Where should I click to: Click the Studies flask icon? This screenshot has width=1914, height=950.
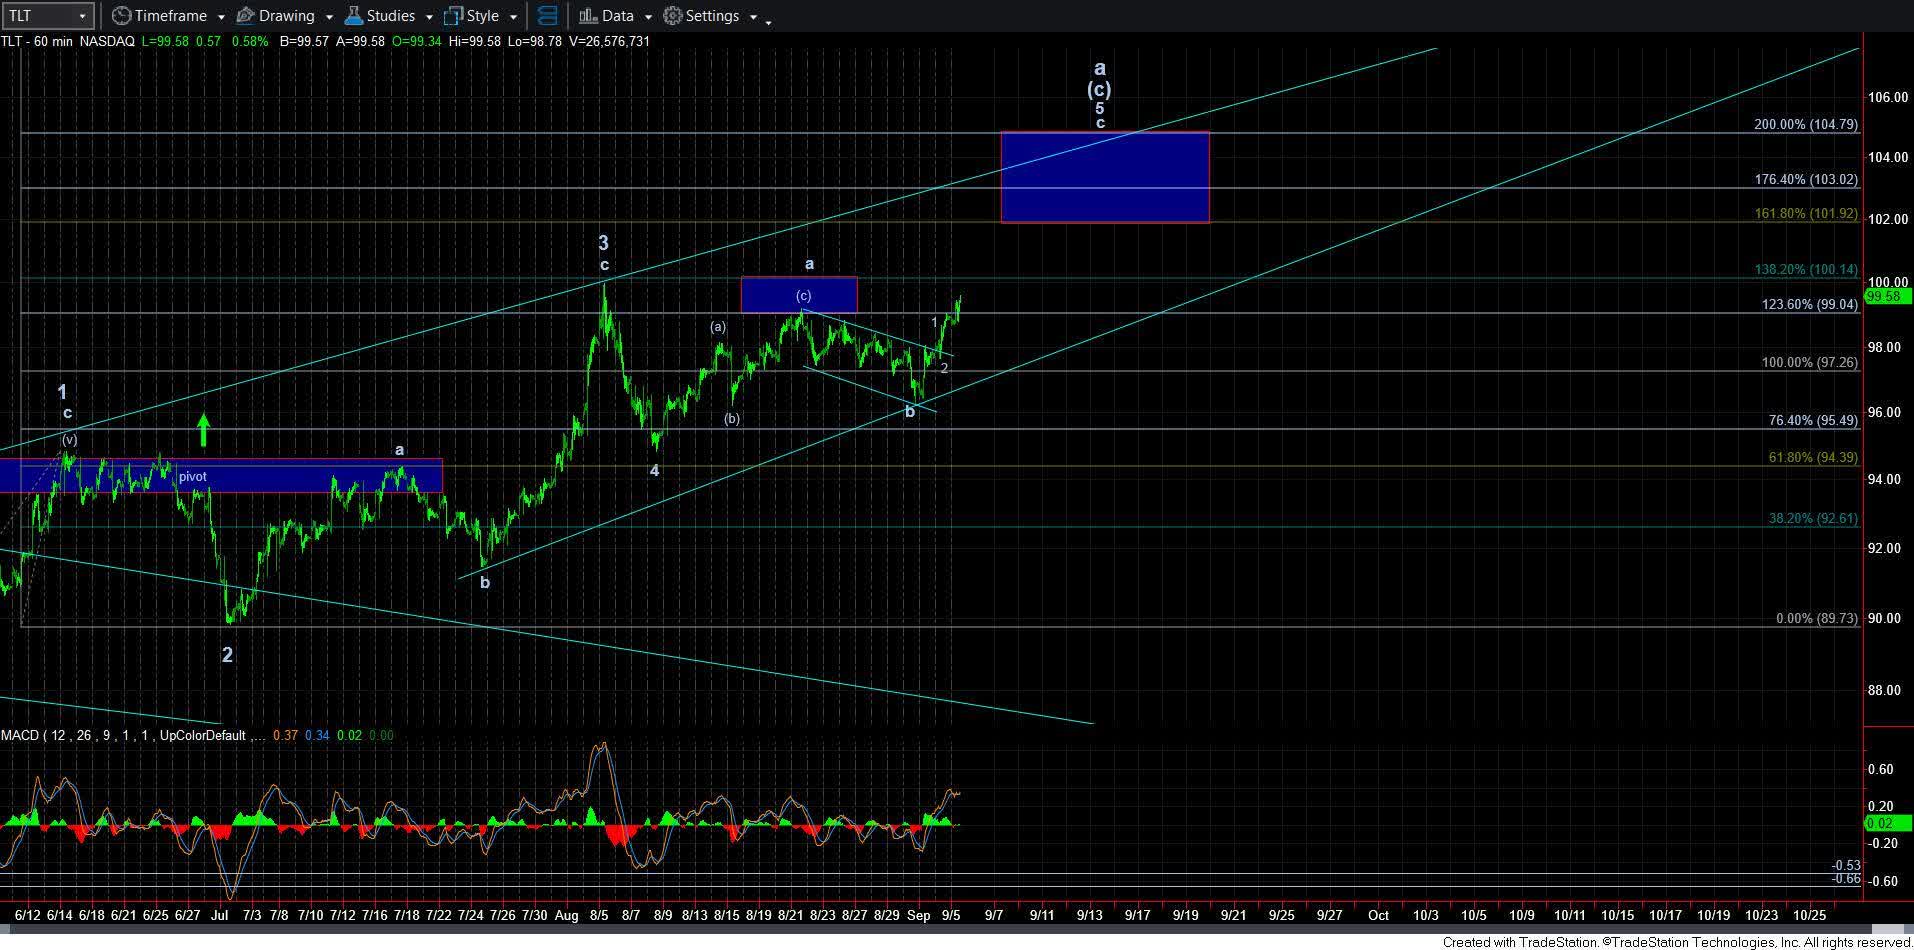352,15
